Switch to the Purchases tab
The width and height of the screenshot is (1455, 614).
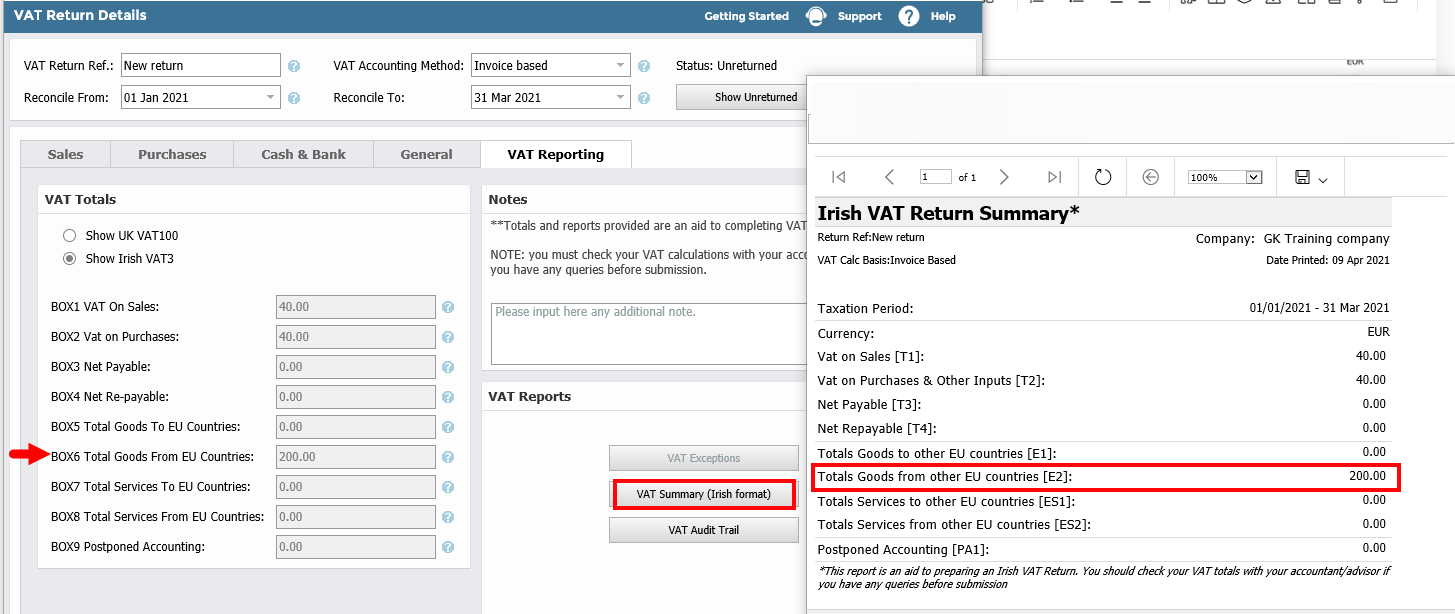171,154
